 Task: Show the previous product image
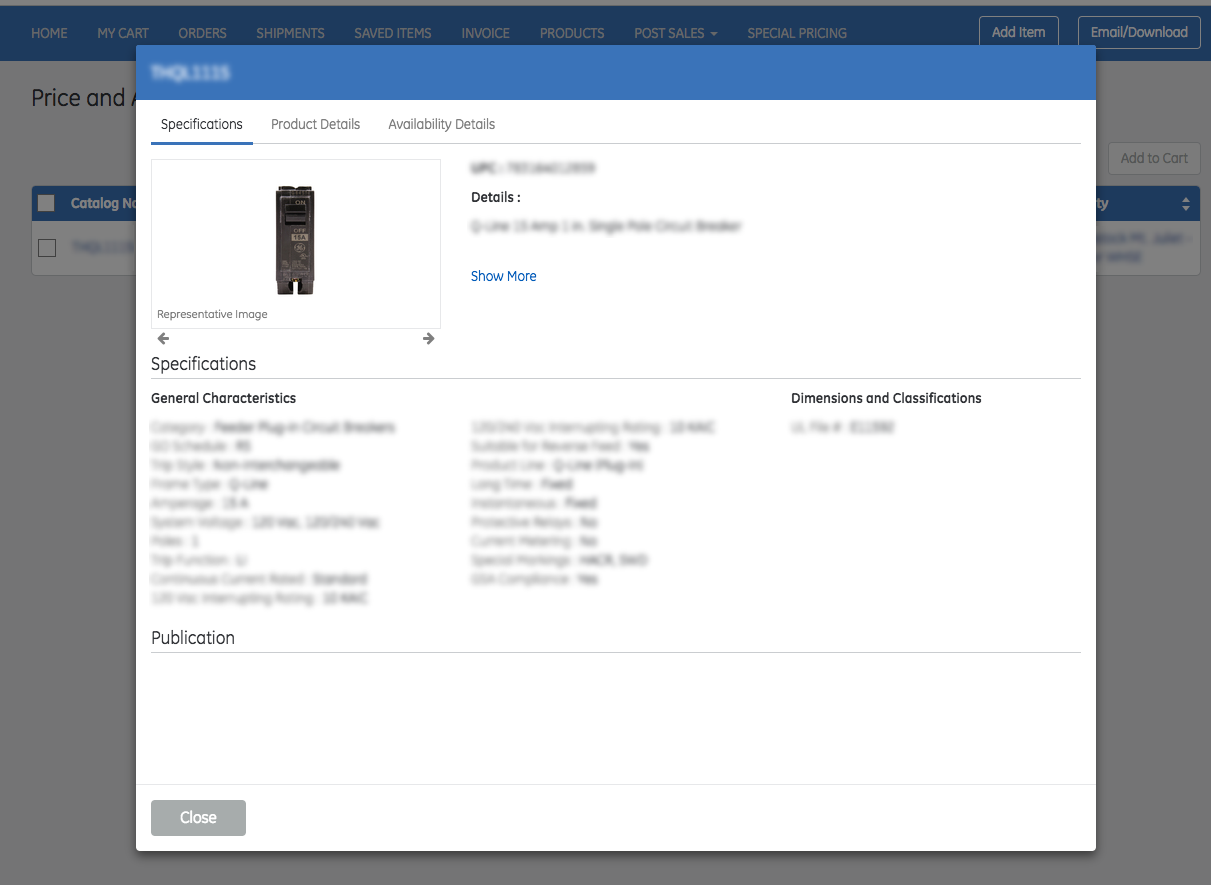[x=164, y=339]
